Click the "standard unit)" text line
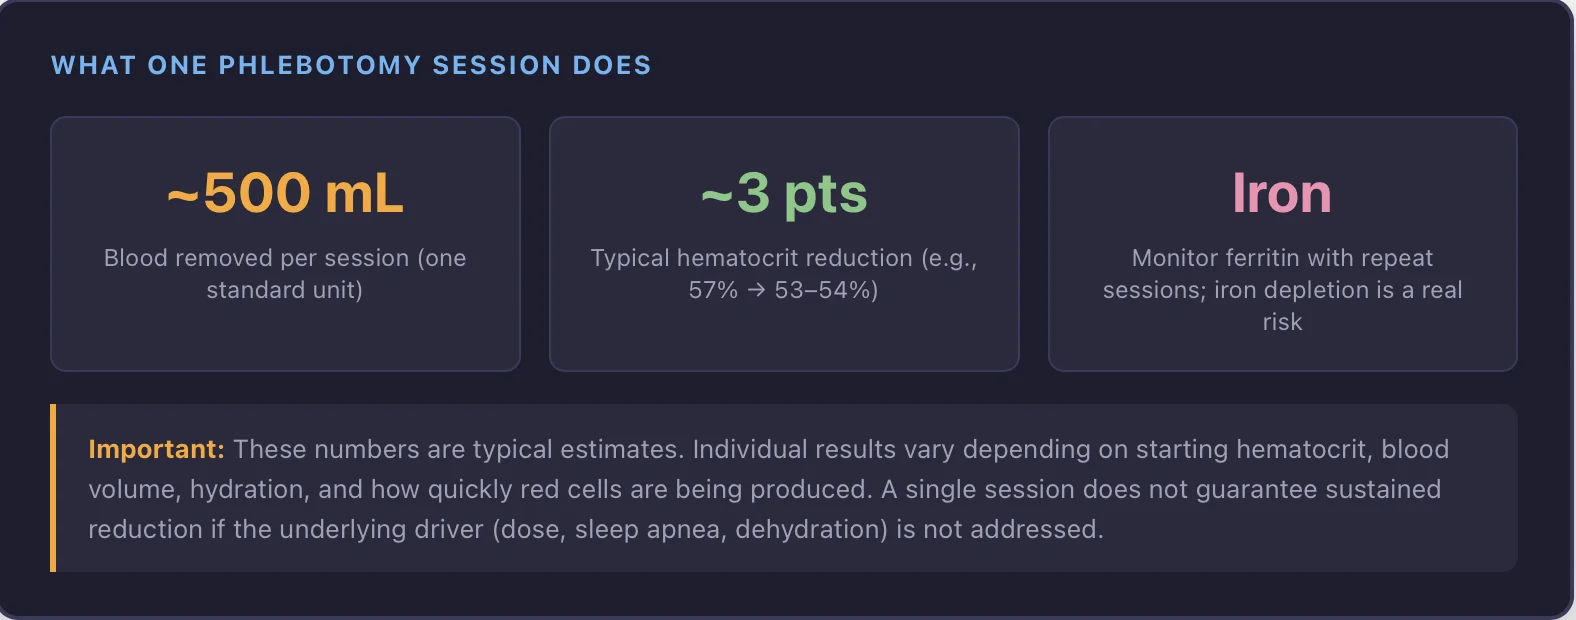This screenshot has height=620, width=1576. [285, 290]
